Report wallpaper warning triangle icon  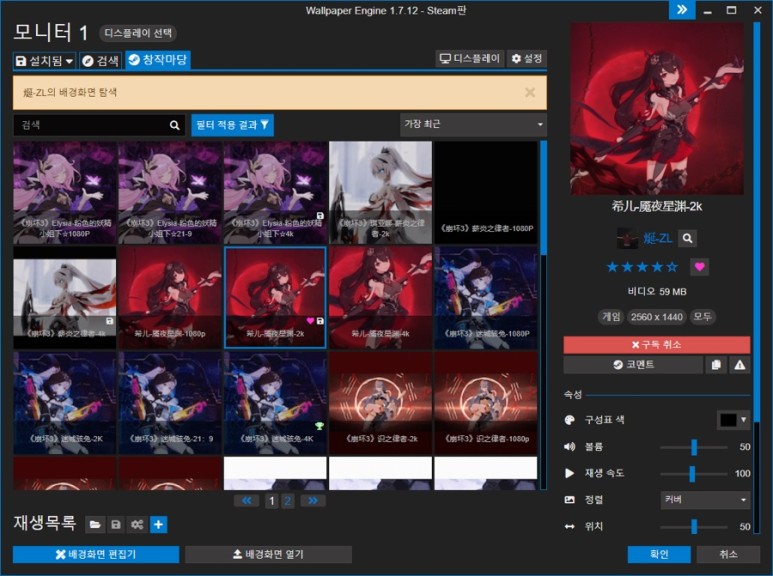739,365
